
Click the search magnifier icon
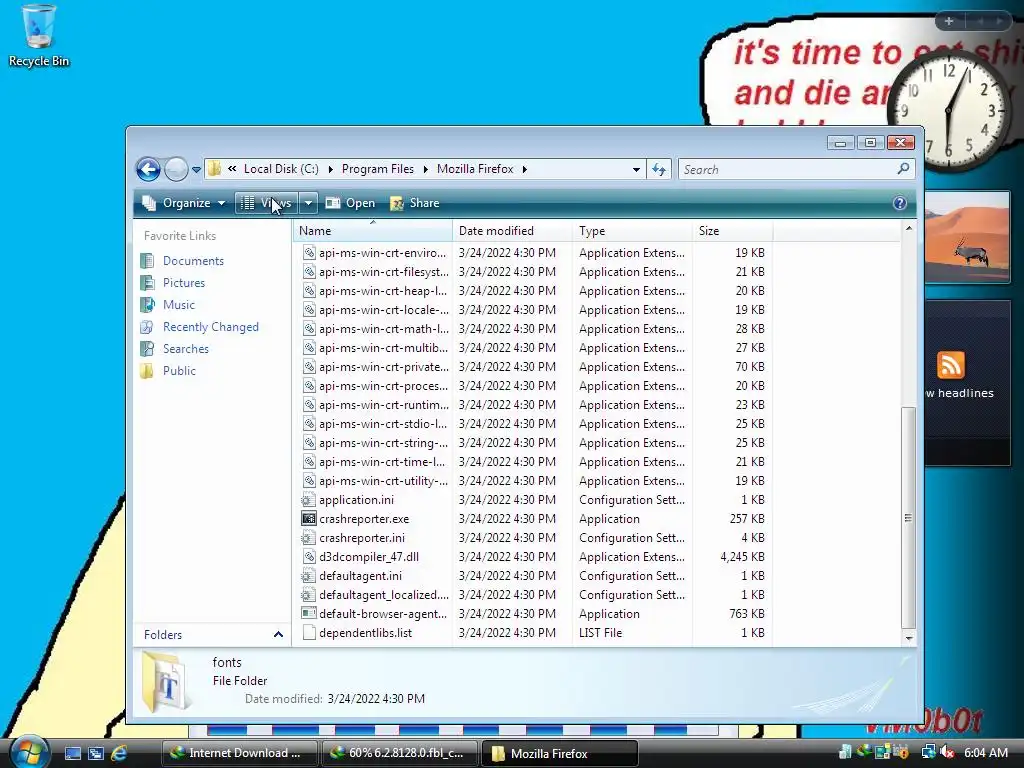(x=903, y=169)
